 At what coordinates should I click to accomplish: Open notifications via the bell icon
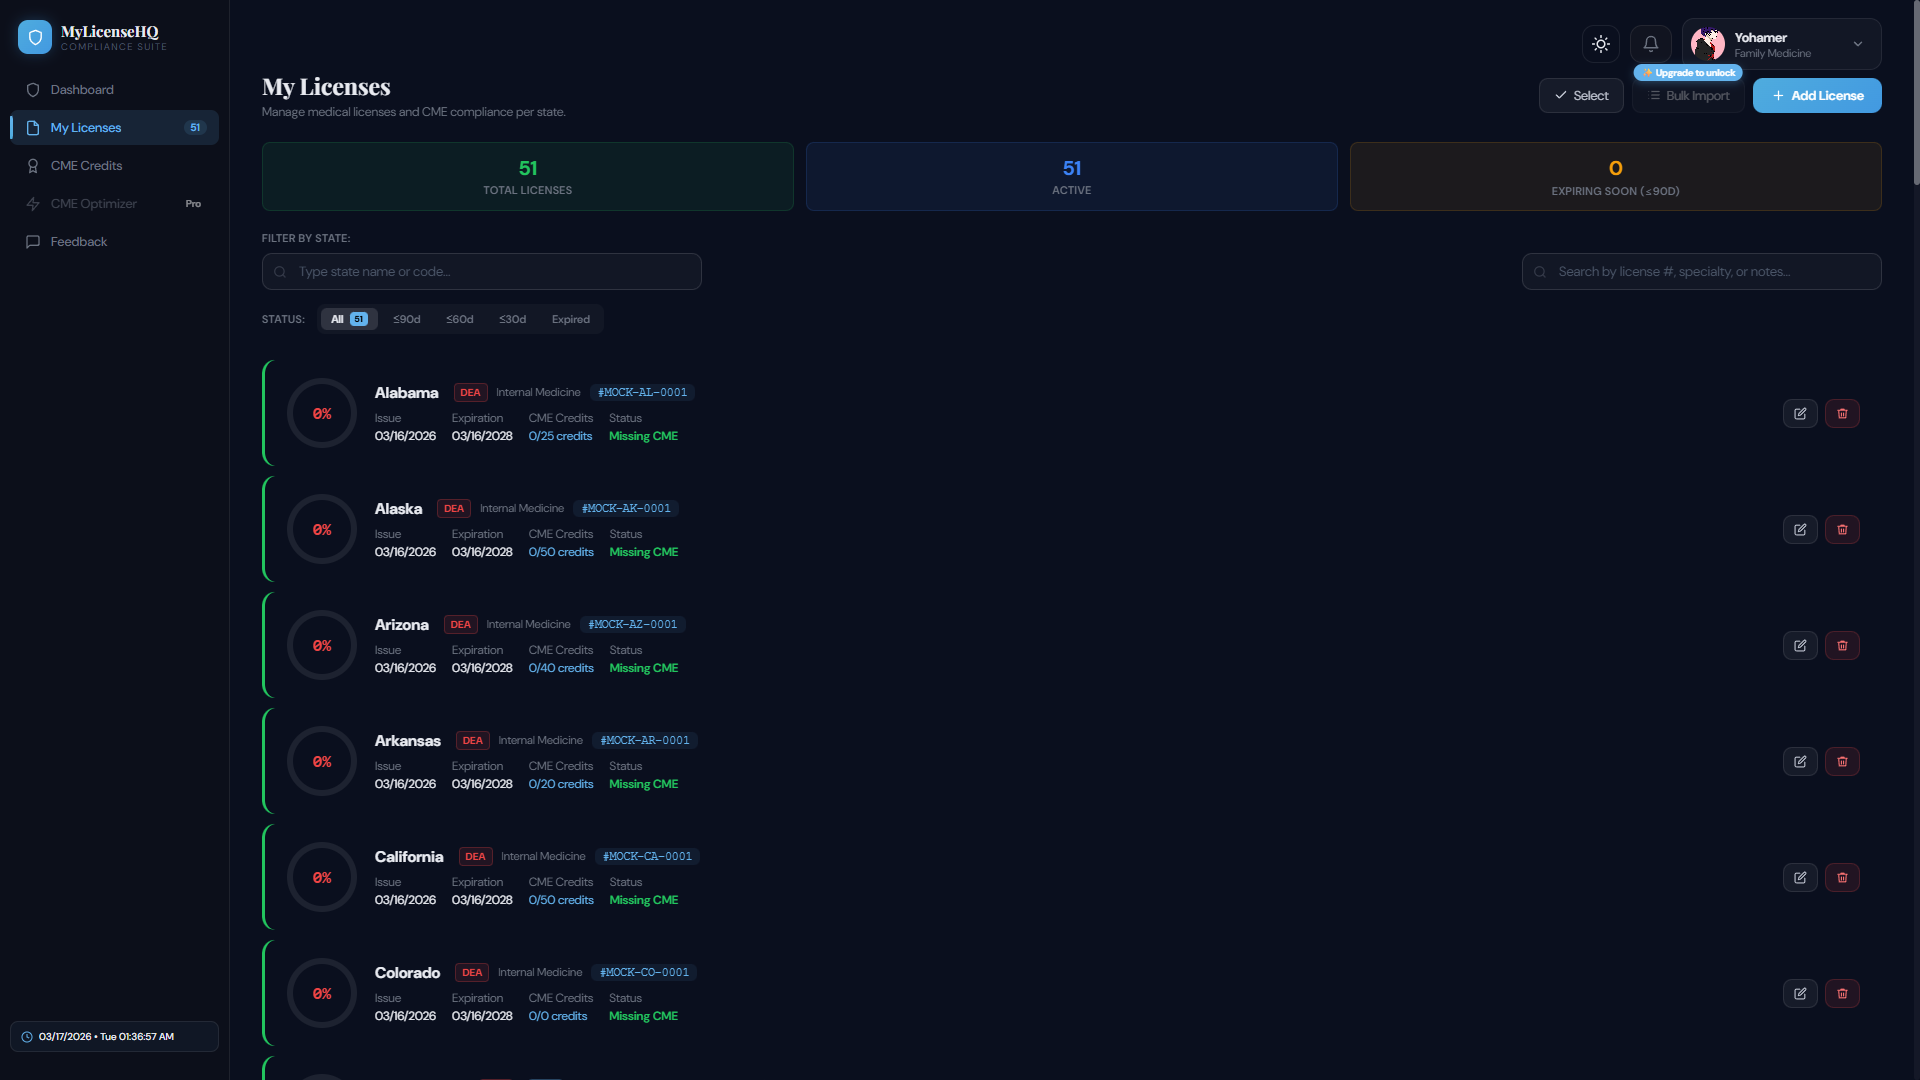[1650, 43]
